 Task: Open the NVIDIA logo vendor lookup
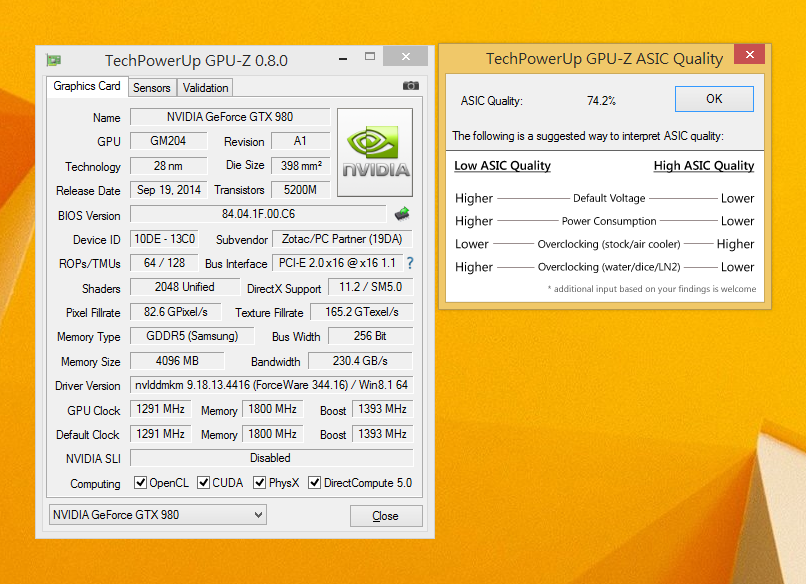[375, 152]
